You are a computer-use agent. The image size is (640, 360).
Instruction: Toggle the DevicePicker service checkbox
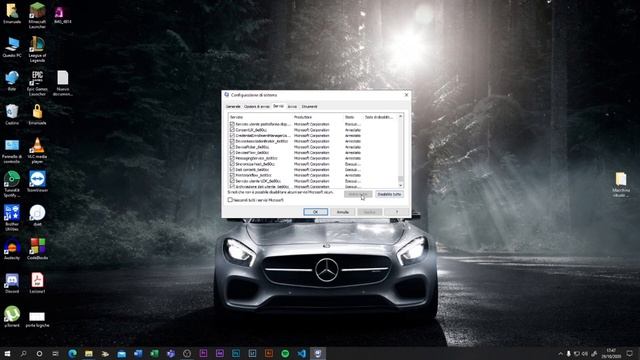(x=232, y=147)
